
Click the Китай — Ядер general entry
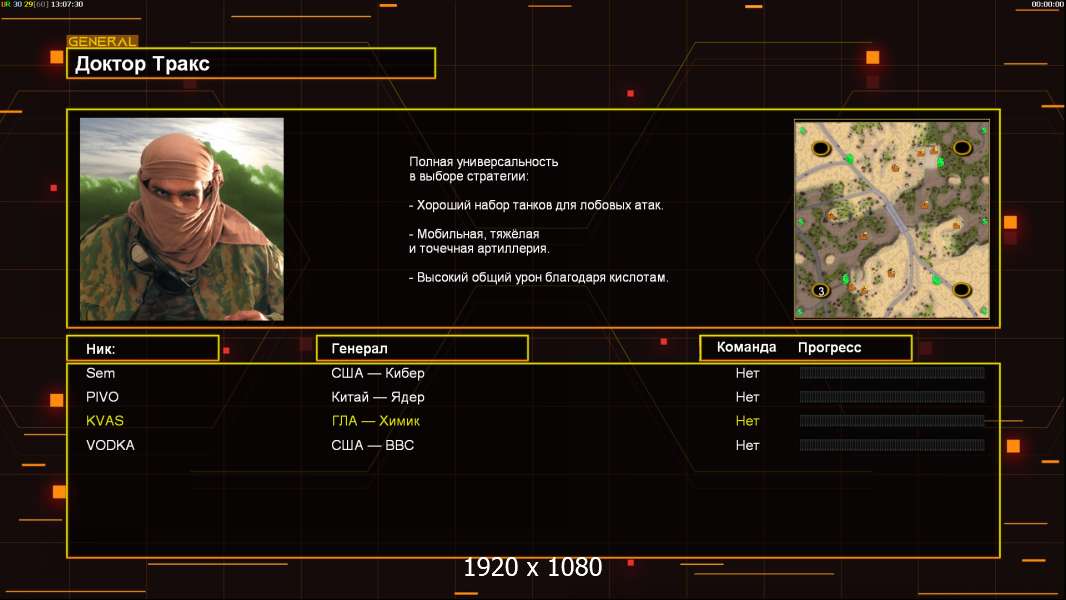coord(378,397)
